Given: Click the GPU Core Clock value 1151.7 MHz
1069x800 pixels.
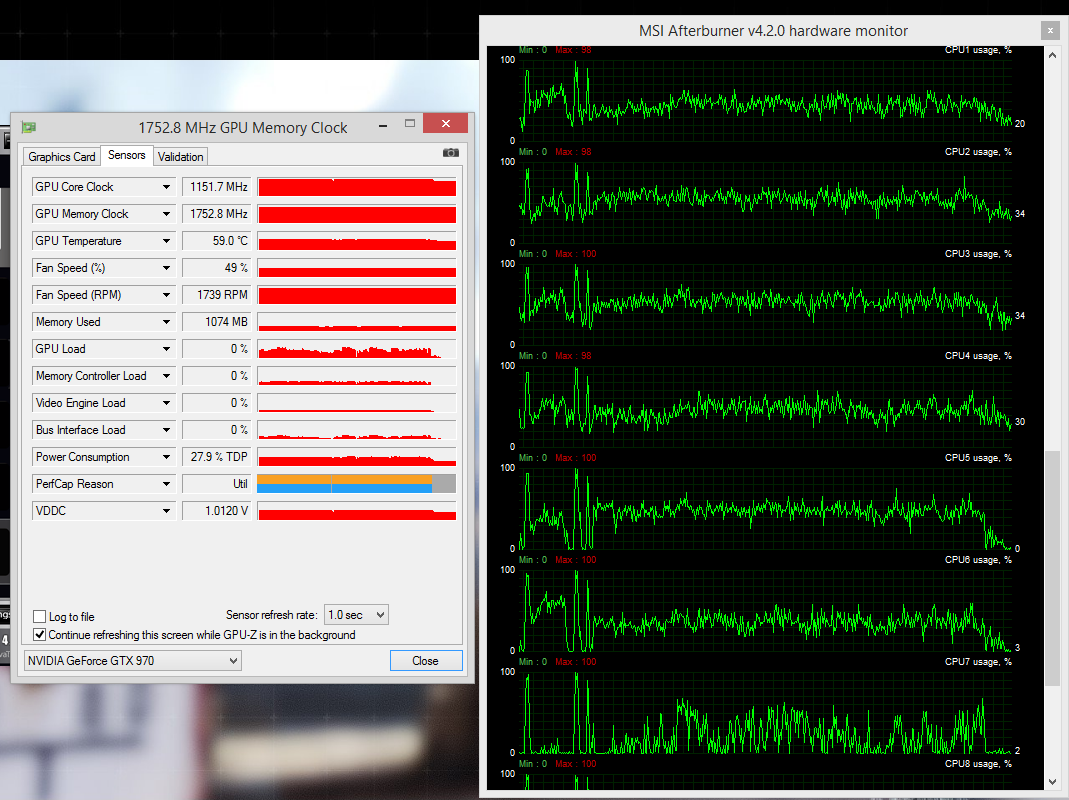Looking at the screenshot, I should pyautogui.click(x=216, y=187).
